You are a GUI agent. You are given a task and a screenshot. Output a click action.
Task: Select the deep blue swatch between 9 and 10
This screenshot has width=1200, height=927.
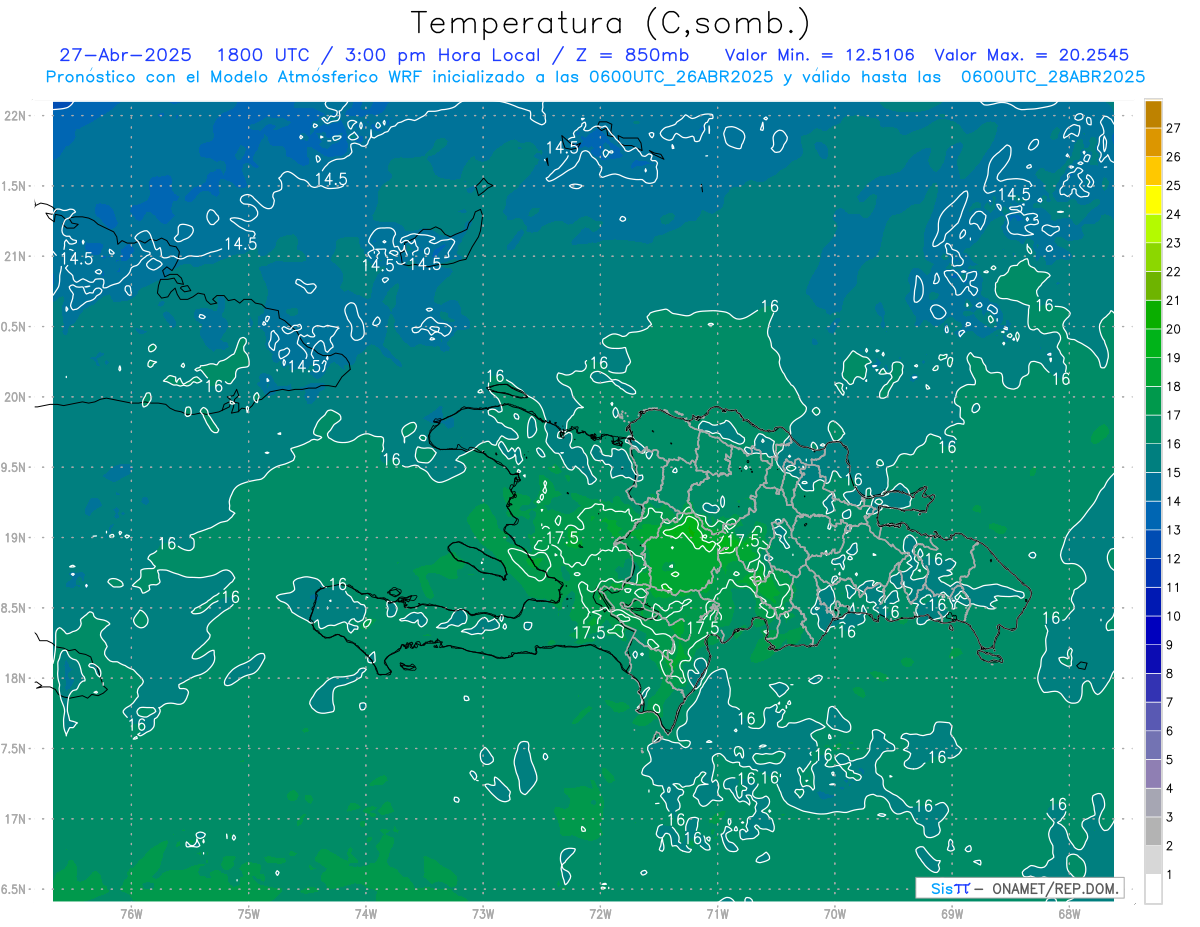pyautogui.click(x=1153, y=631)
